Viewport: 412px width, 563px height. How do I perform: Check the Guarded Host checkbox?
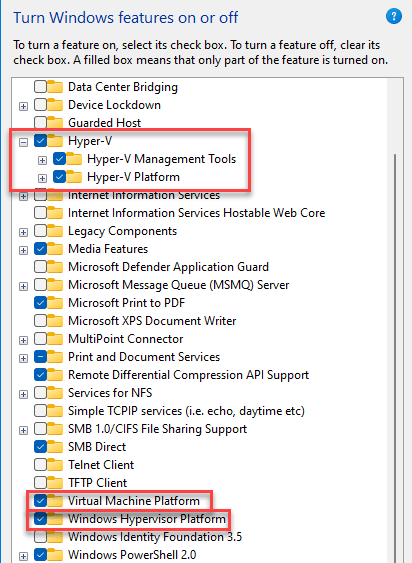click(x=40, y=123)
